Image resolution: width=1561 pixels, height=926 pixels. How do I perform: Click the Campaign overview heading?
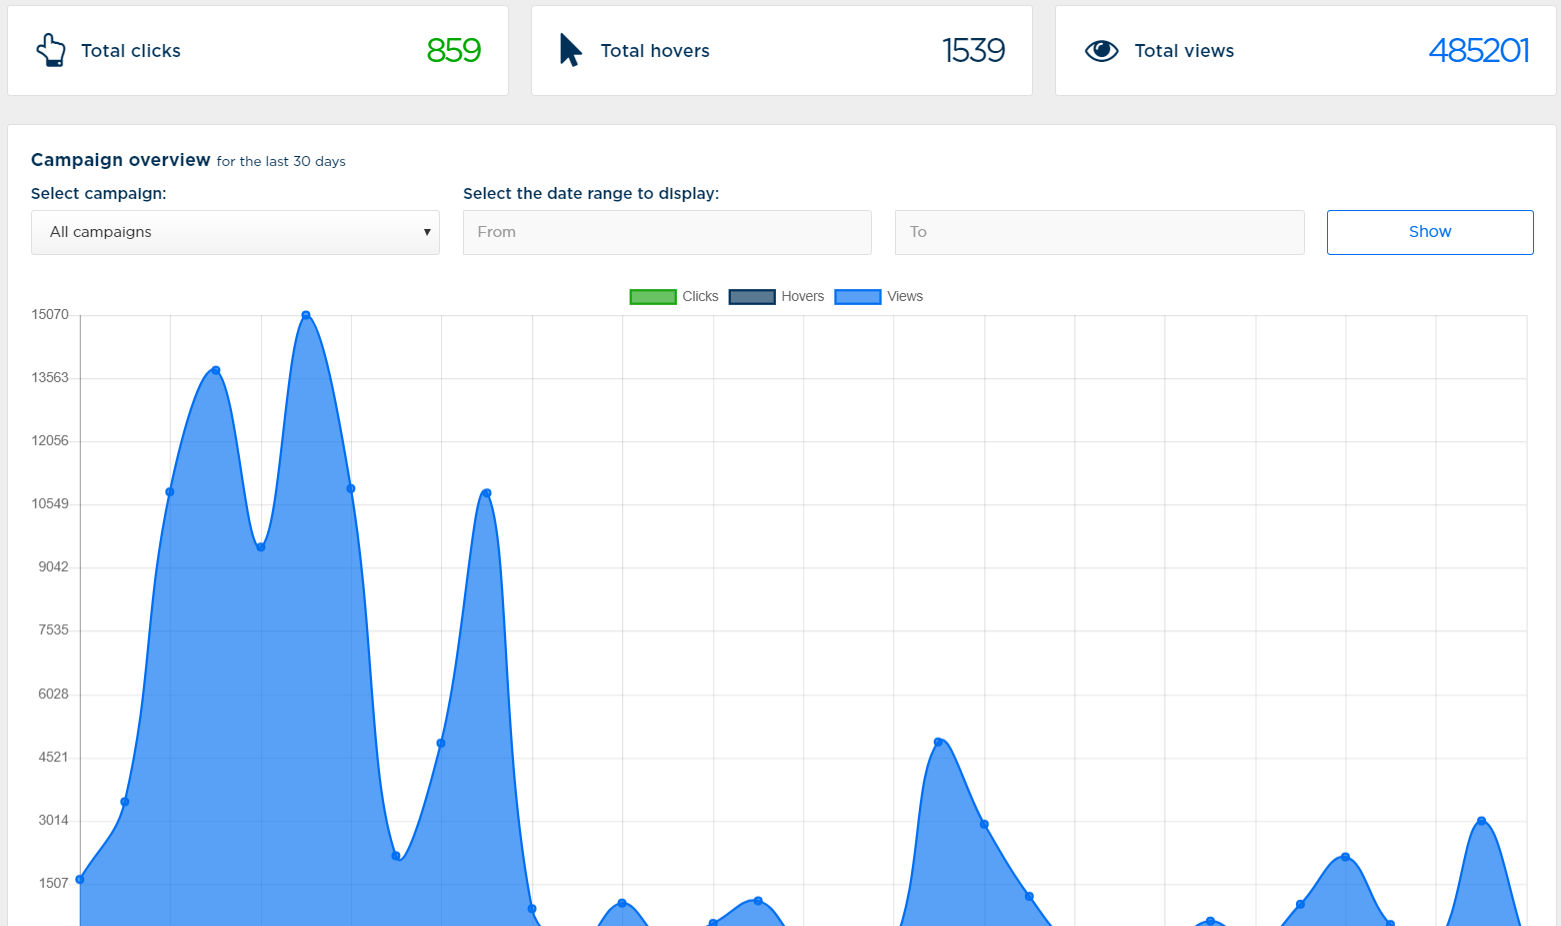tap(121, 160)
